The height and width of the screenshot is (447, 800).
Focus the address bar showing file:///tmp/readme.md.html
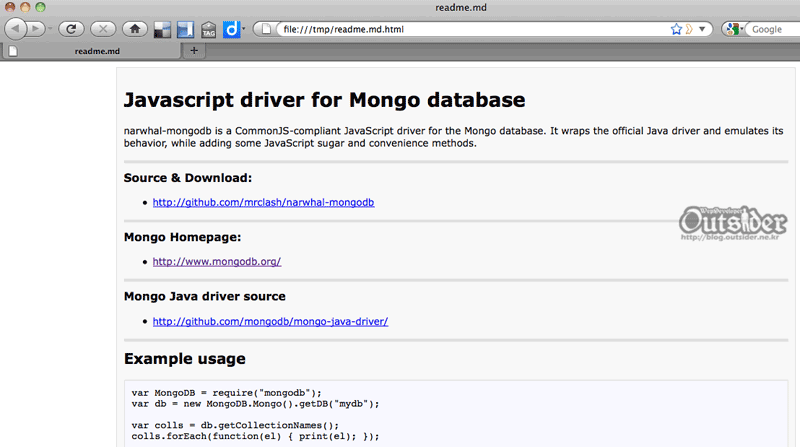tap(472, 29)
